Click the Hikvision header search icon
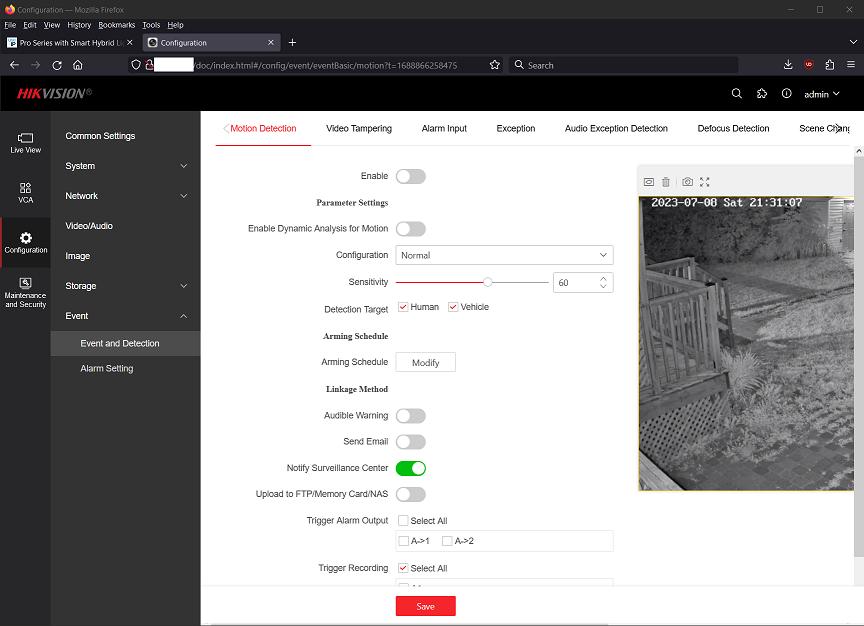The width and height of the screenshot is (864, 626). [x=737, y=94]
